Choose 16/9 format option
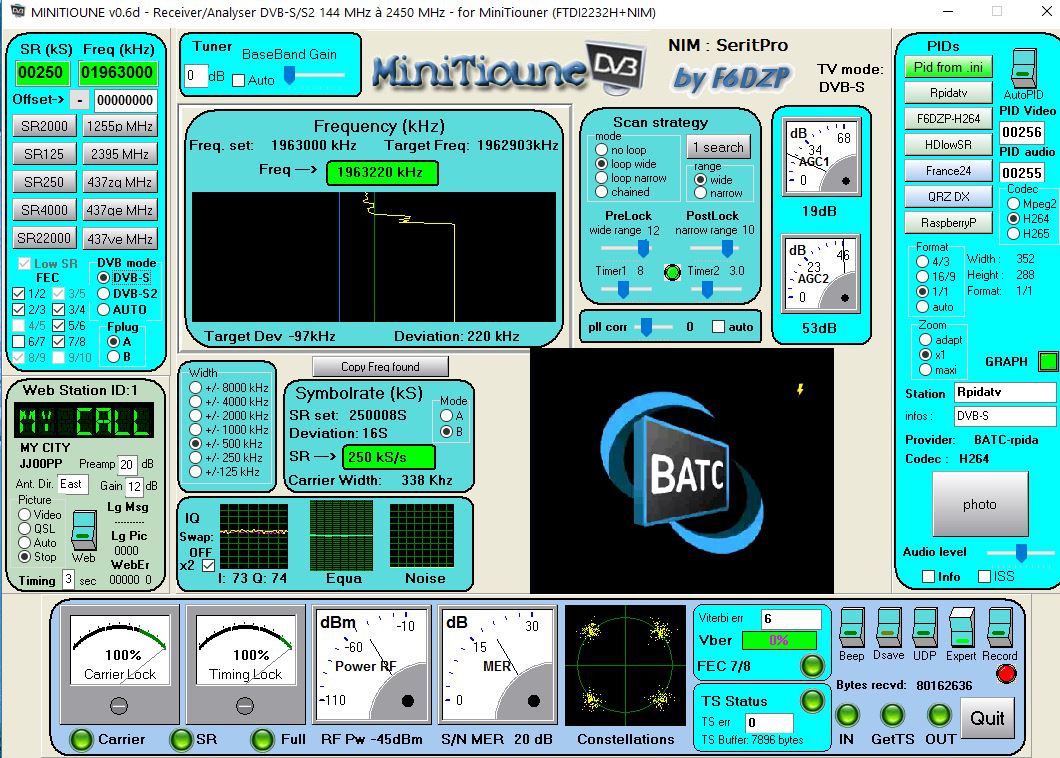The height and width of the screenshot is (758, 1060). click(922, 276)
